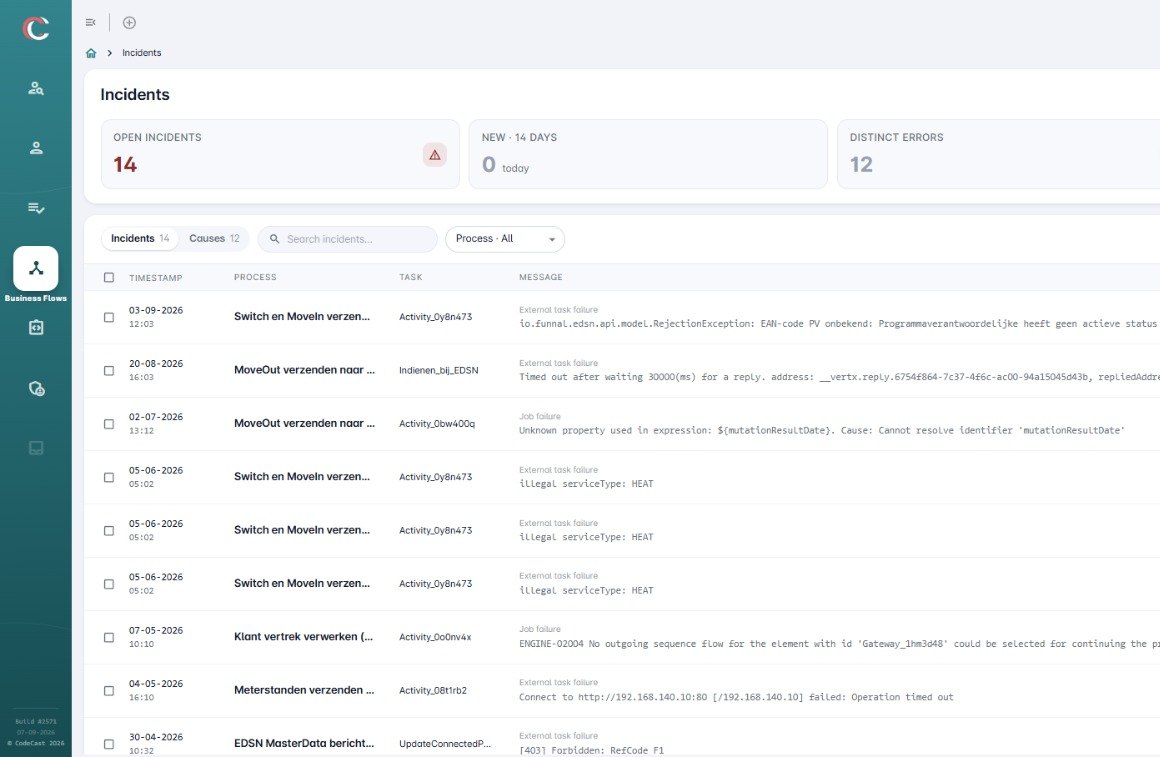Sort by MESSAGE column header
Screen dimensions: 1160x757
541,277
